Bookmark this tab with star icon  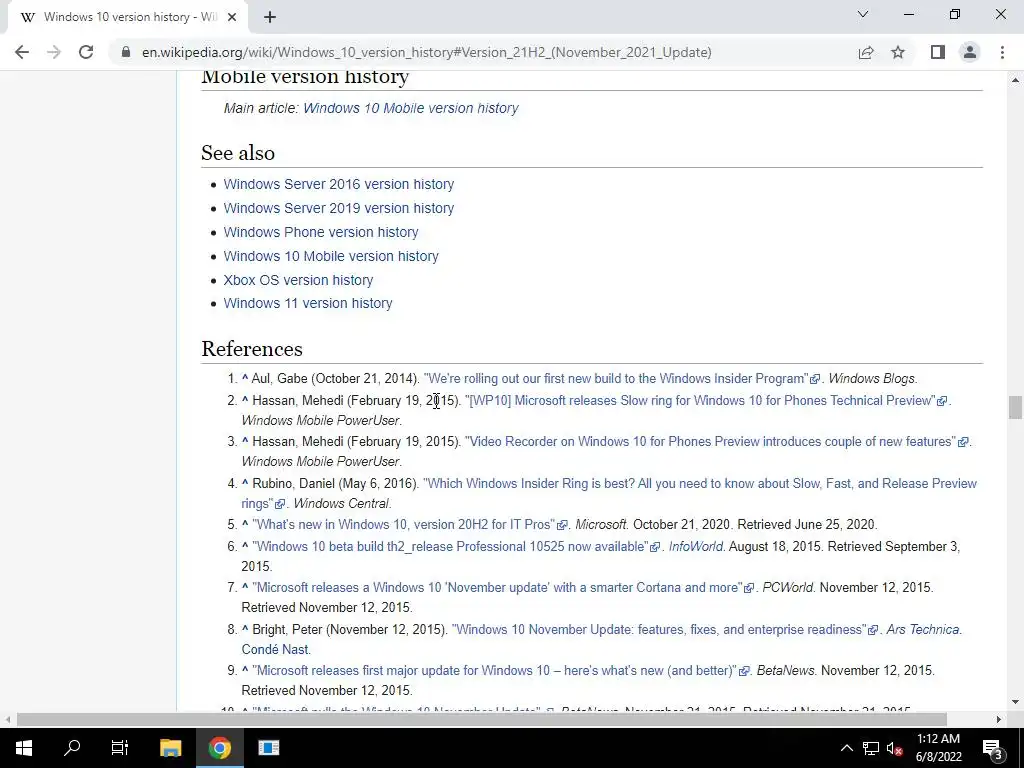898,52
